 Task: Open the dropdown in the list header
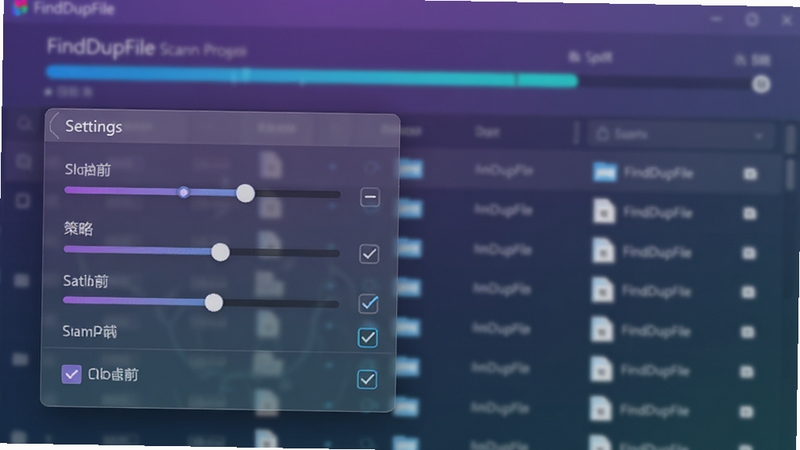pos(680,135)
